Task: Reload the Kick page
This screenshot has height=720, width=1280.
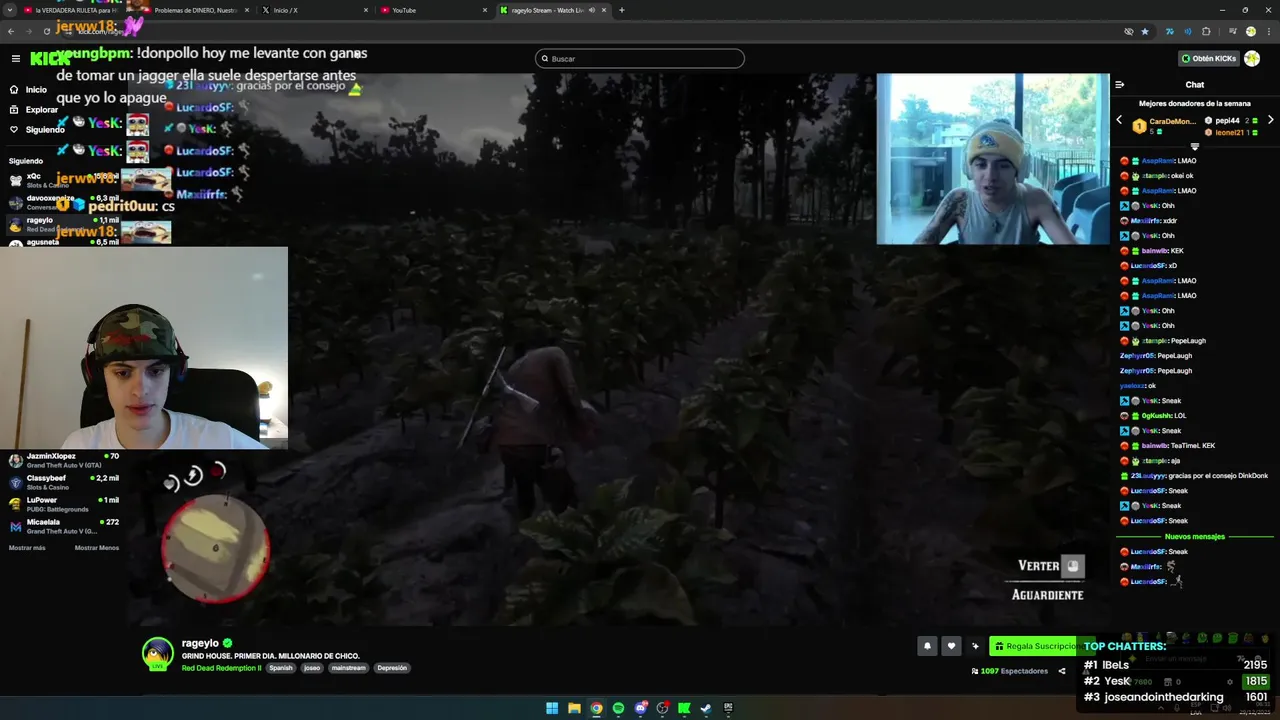Action: click(47, 32)
